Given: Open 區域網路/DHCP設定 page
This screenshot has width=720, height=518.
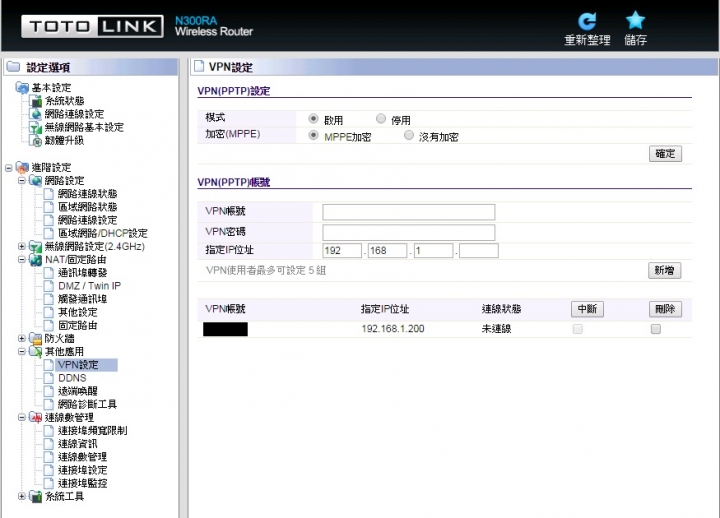Looking at the screenshot, I should pos(102,233).
